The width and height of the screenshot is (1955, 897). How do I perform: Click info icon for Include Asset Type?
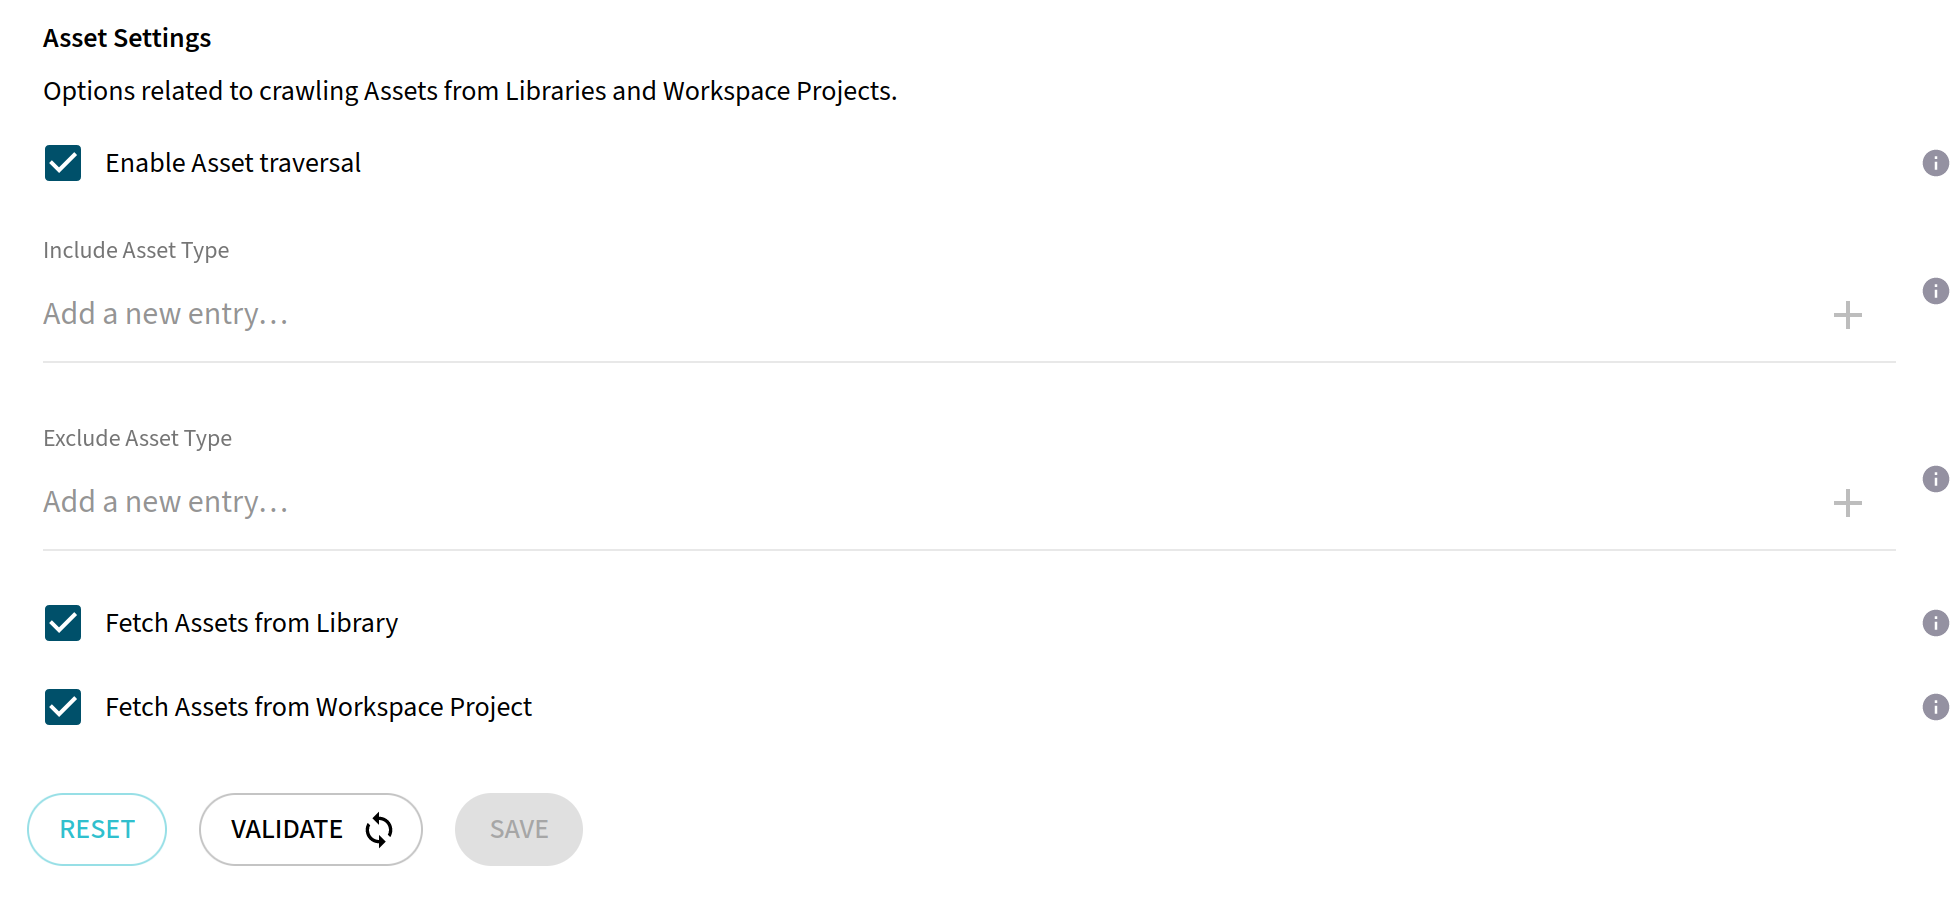click(1935, 291)
